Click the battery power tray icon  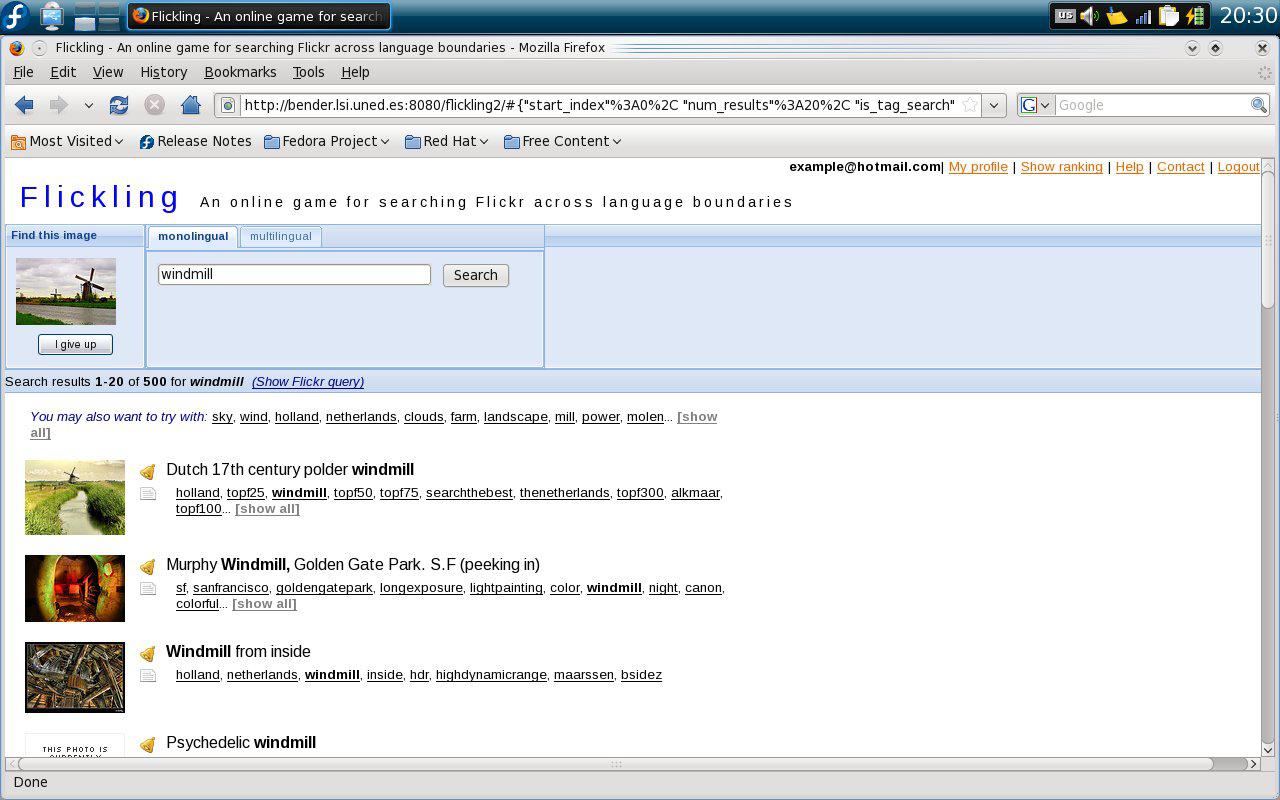coord(1195,16)
